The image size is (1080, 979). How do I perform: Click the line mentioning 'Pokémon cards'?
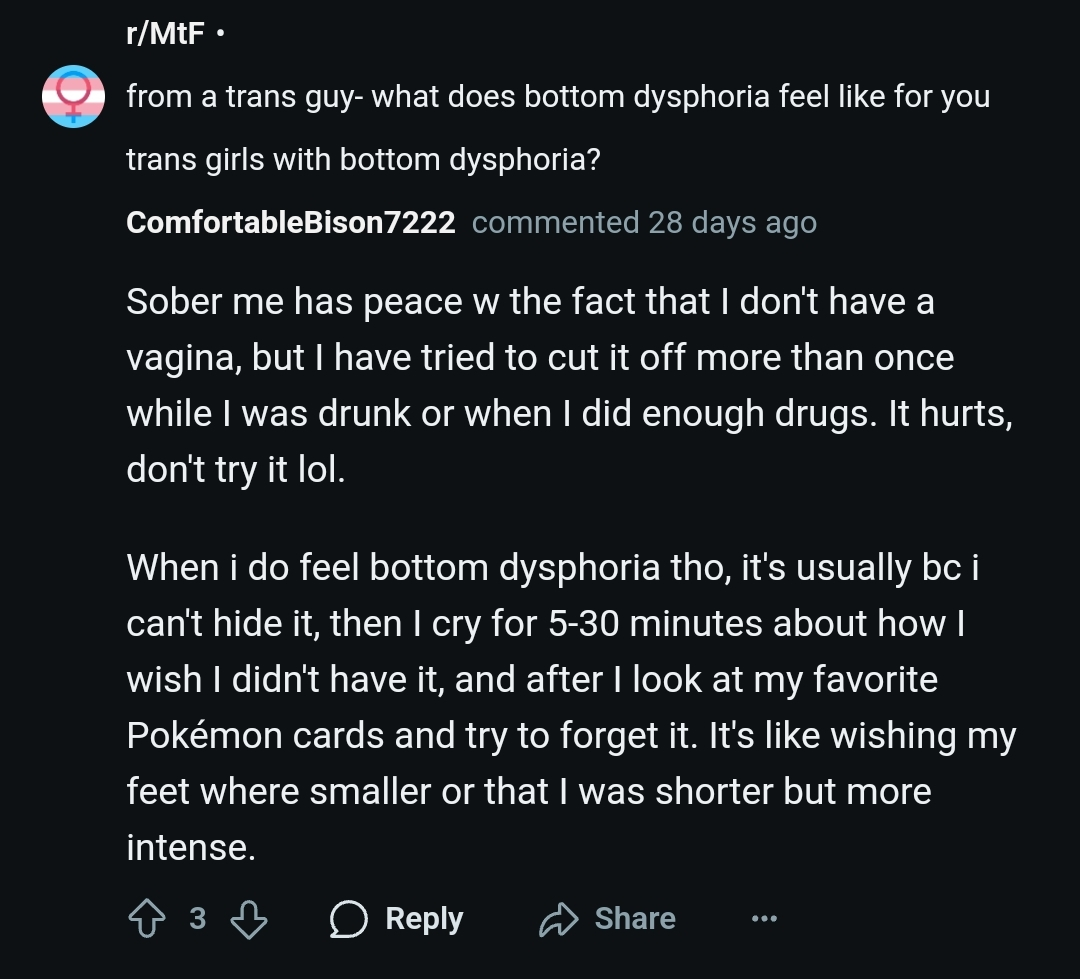point(572,736)
